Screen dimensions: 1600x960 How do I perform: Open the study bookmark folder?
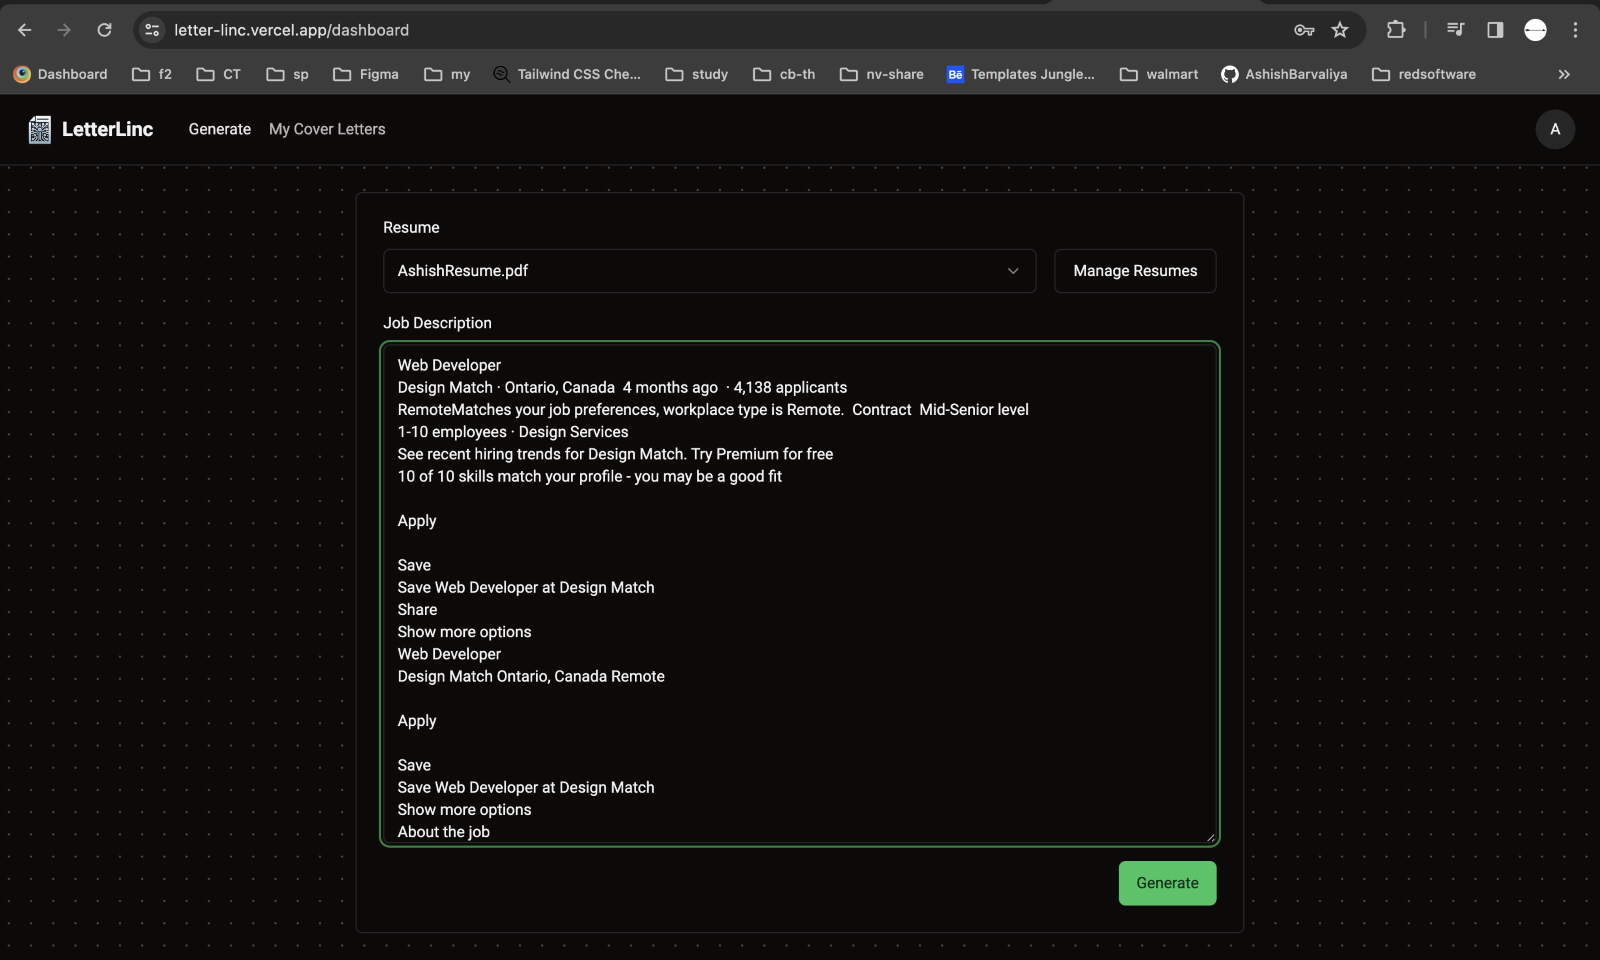[x=697, y=74]
